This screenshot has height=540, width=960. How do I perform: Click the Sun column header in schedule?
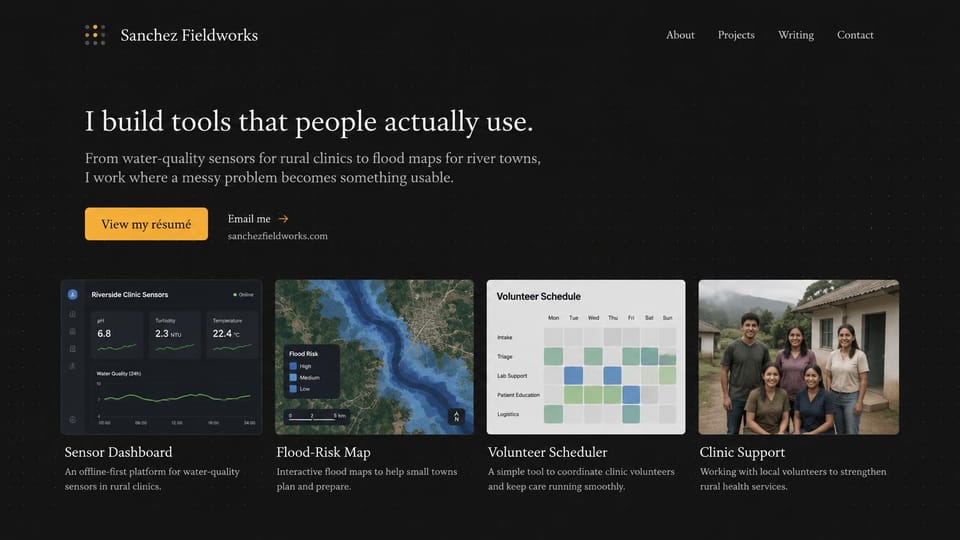[x=667, y=318]
